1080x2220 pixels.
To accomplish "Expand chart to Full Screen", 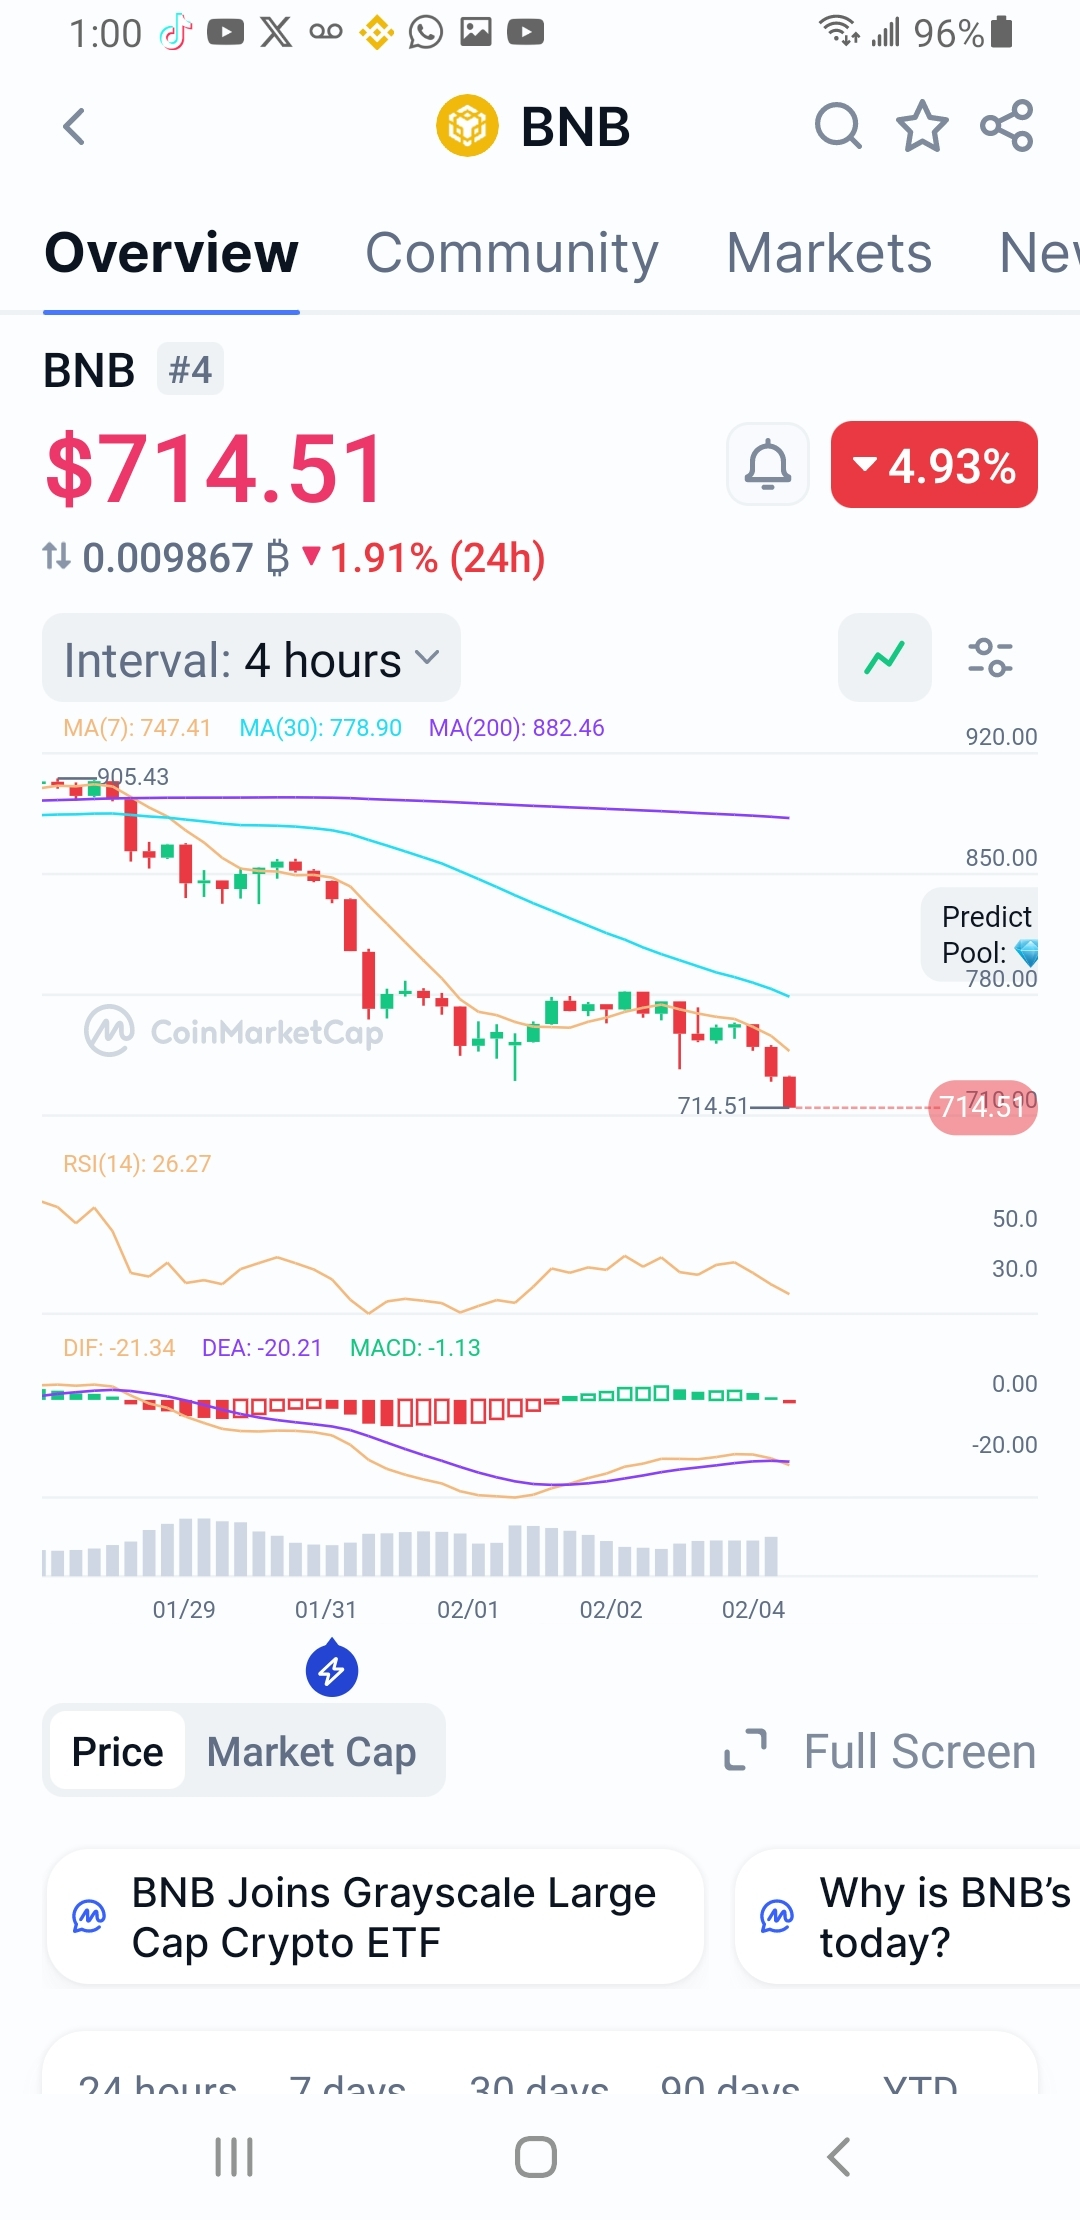I will (x=881, y=1751).
